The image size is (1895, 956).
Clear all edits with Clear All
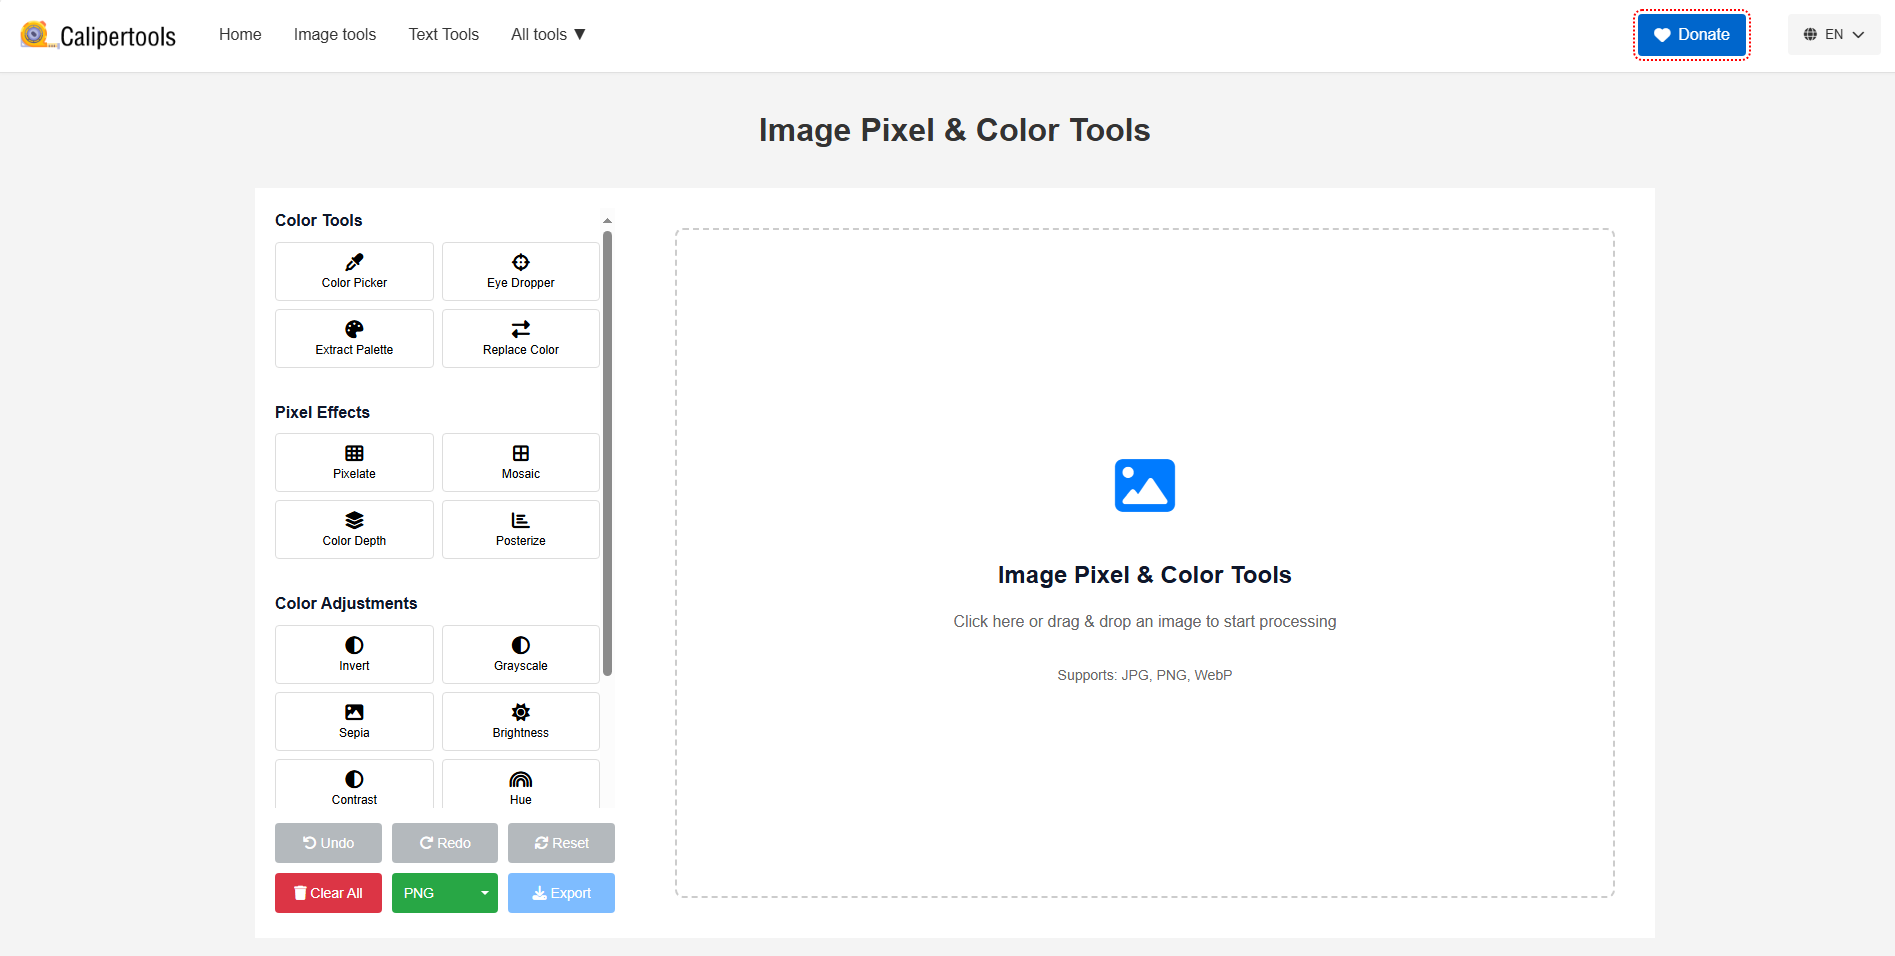click(x=328, y=893)
